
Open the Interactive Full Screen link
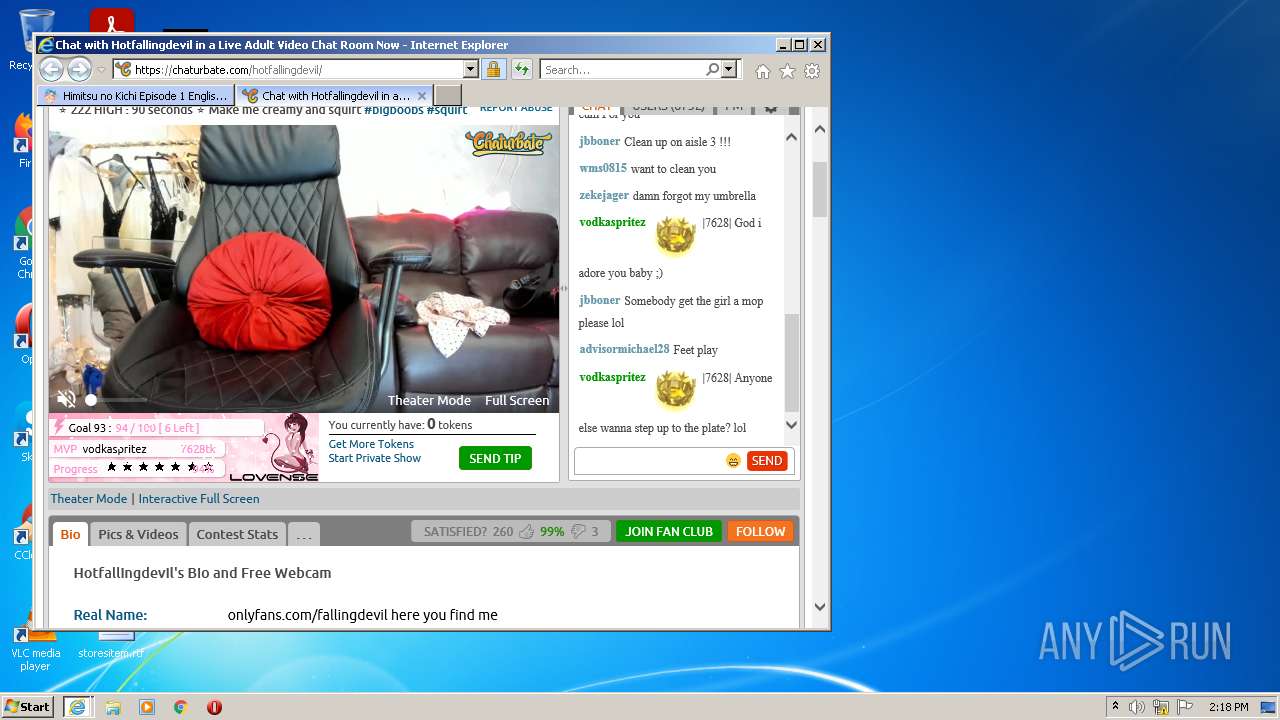pyautogui.click(x=199, y=498)
